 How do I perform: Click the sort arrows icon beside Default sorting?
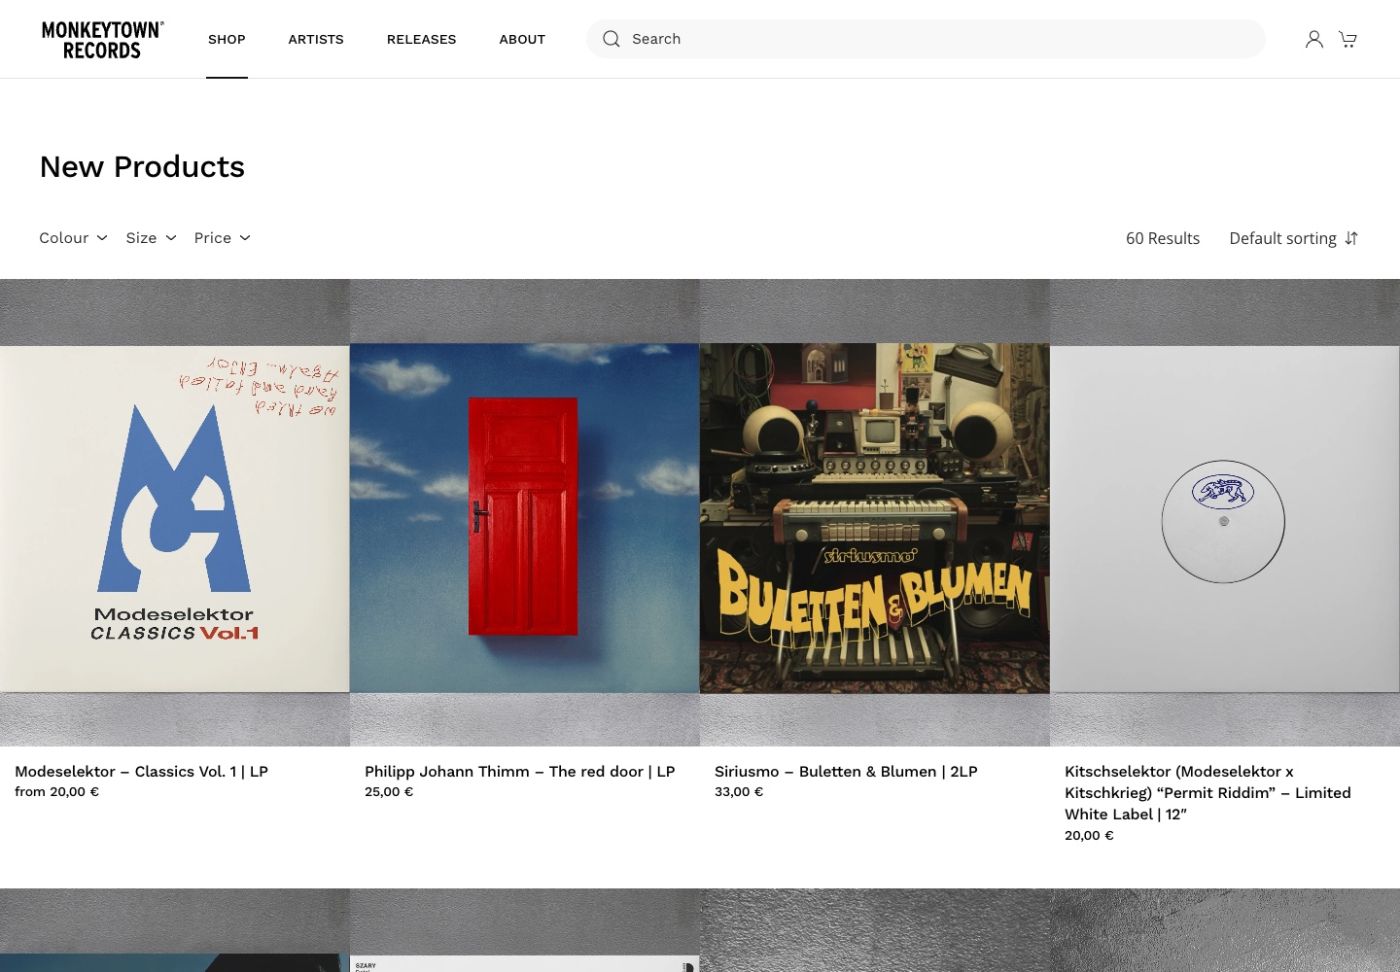(x=1351, y=238)
